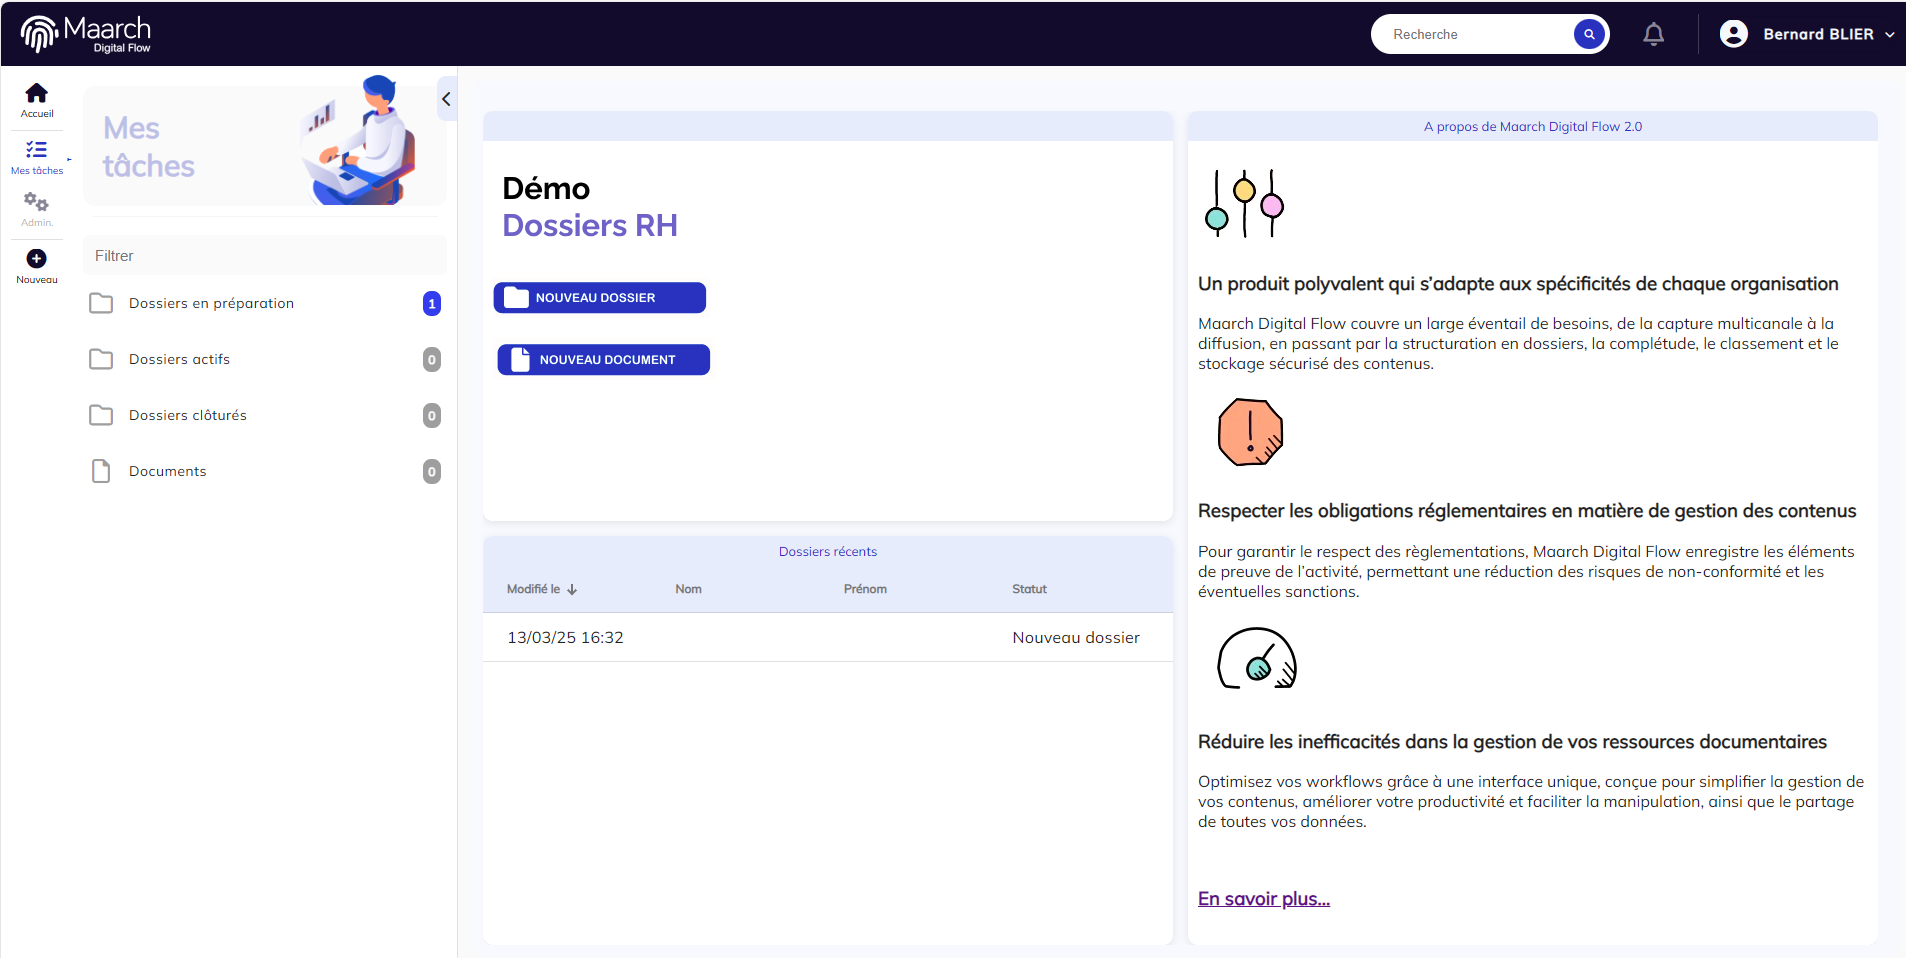The image size is (1906, 958).
Task: Click the speedometer gauge icon
Action: point(1257,658)
